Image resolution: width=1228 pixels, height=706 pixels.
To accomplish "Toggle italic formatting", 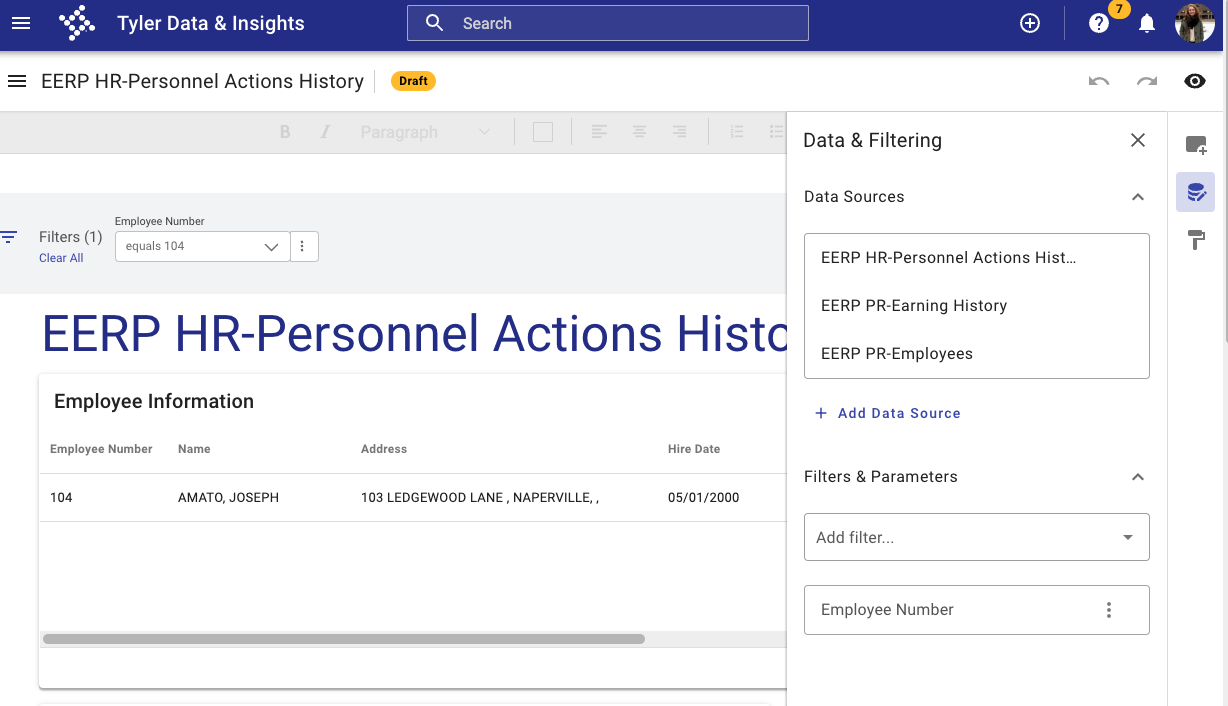I will 325,132.
